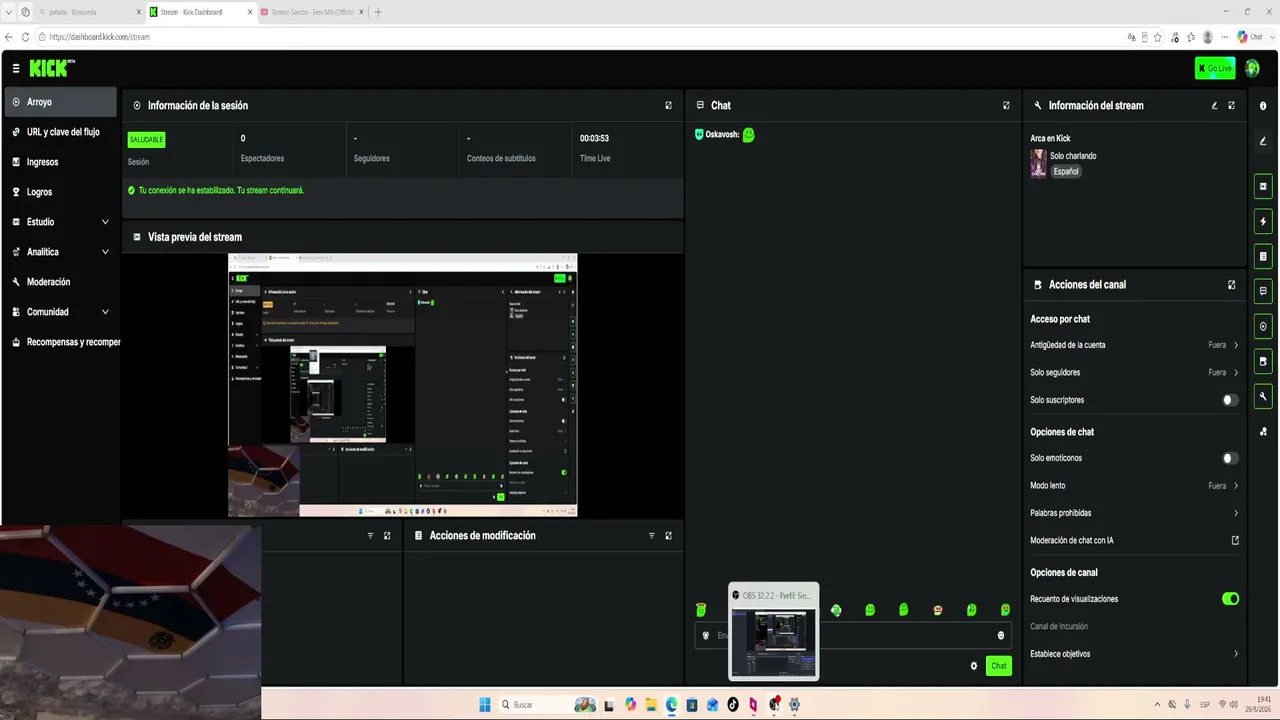Click the 00:03:53 Time Live value
Viewport: 1280px width, 720px height.
point(594,139)
